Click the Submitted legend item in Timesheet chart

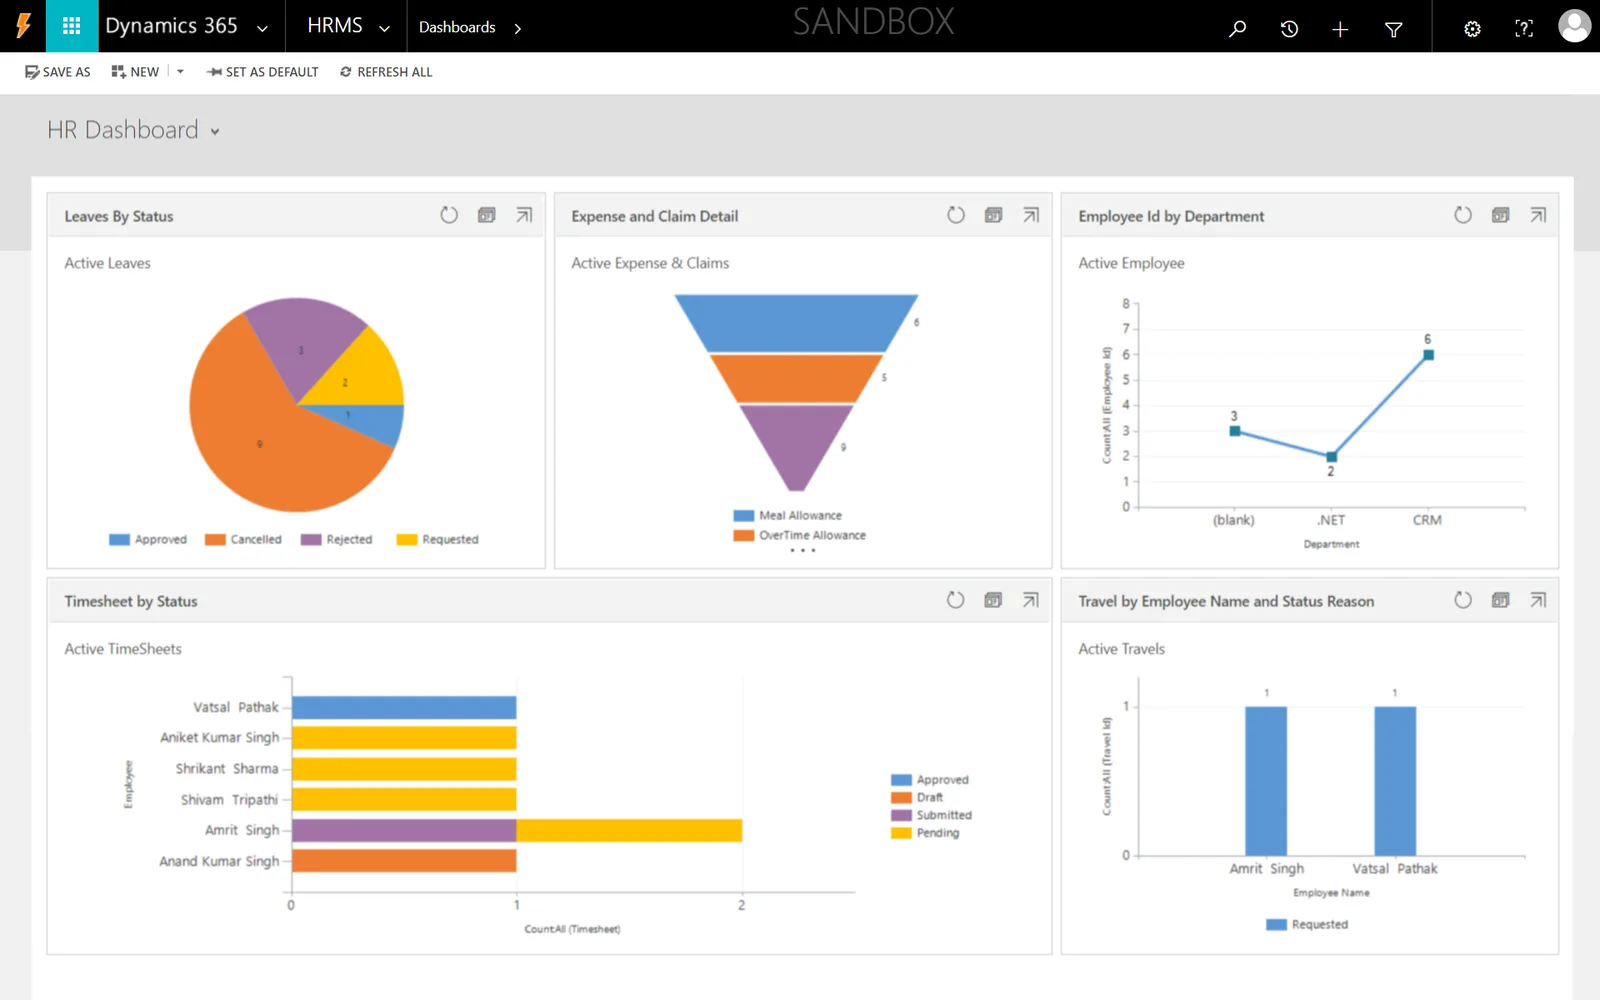(x=932, y=815)
